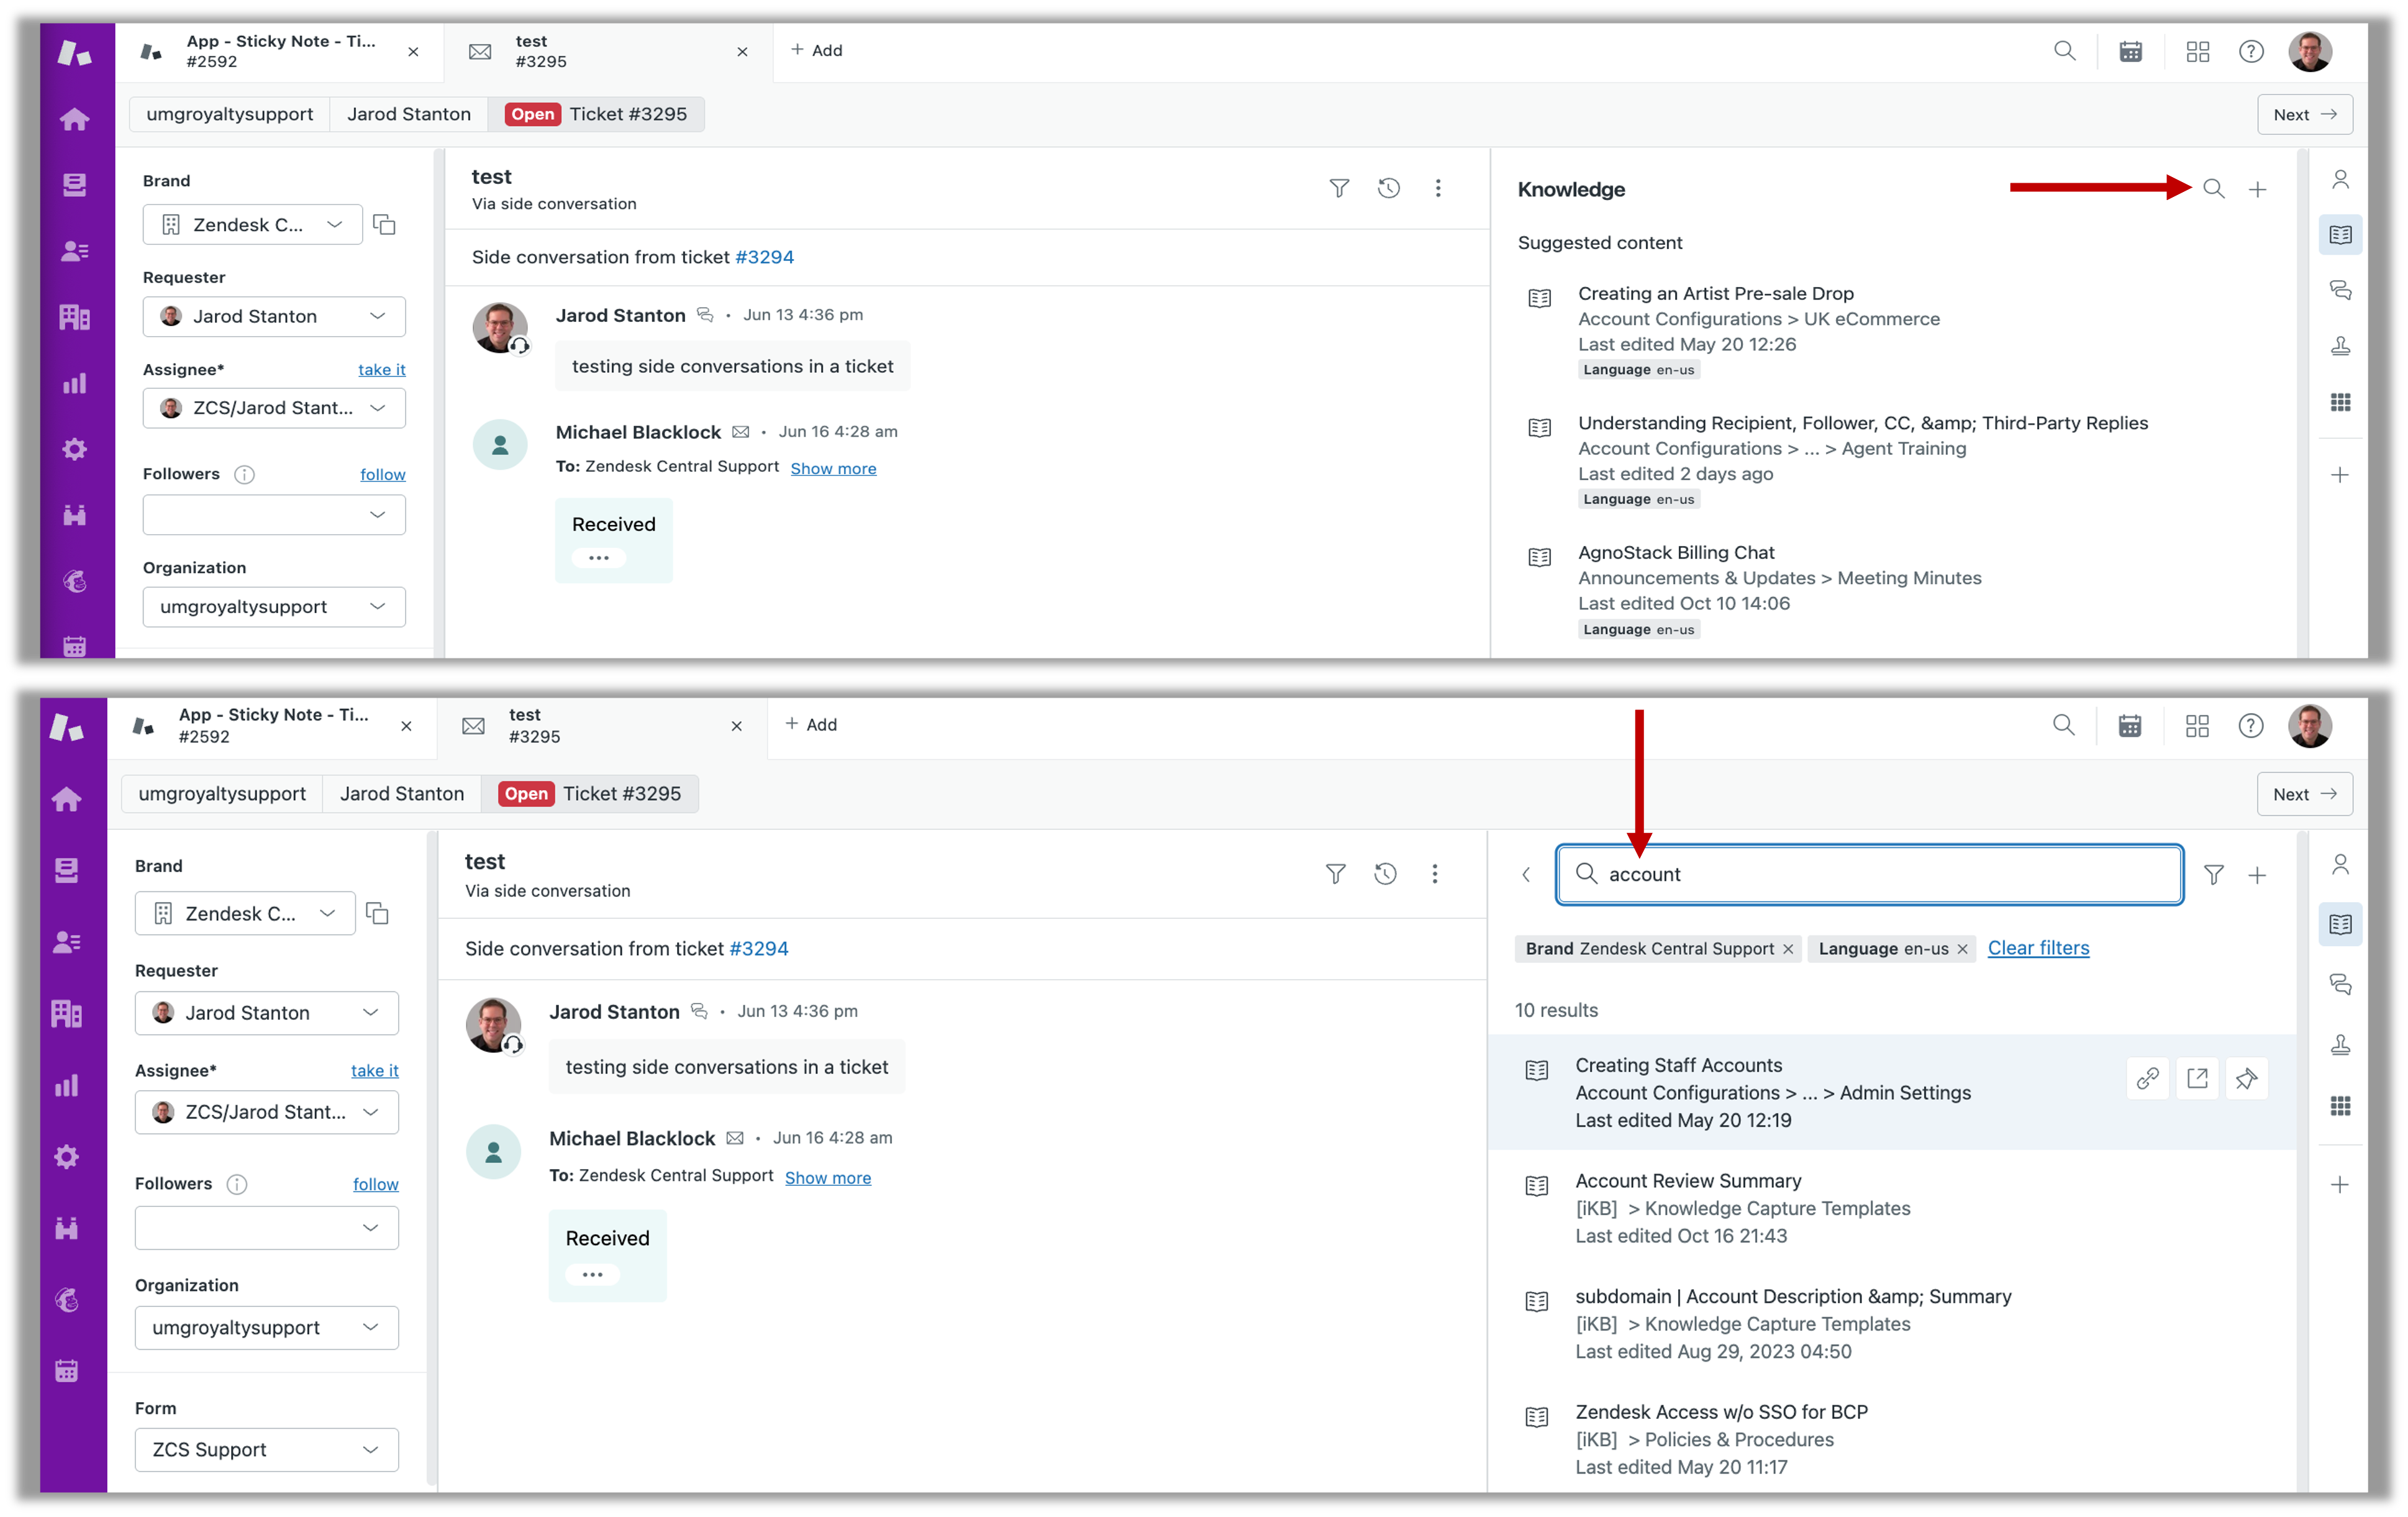Viewport: 2408px width, 1517px height.
Task: Open Assignee ZCS/Jarod Stant... dropdown in upper screenshot
Action: 274,408
